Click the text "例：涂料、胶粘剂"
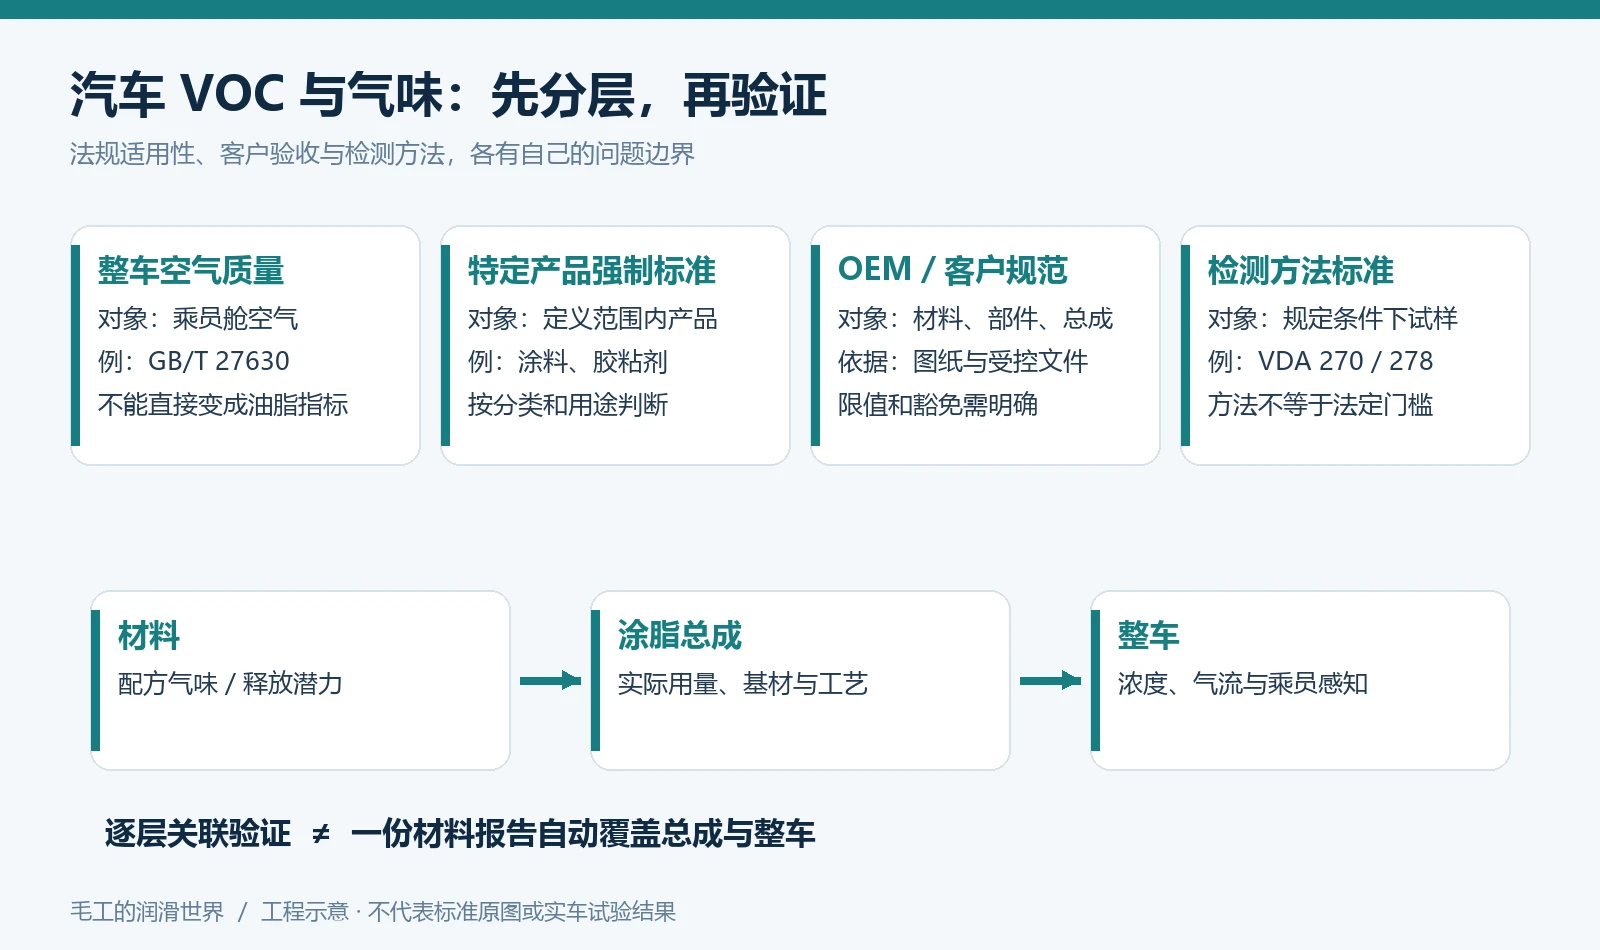This screenshot has width=1600, height=950. click(x=568, y=361)
